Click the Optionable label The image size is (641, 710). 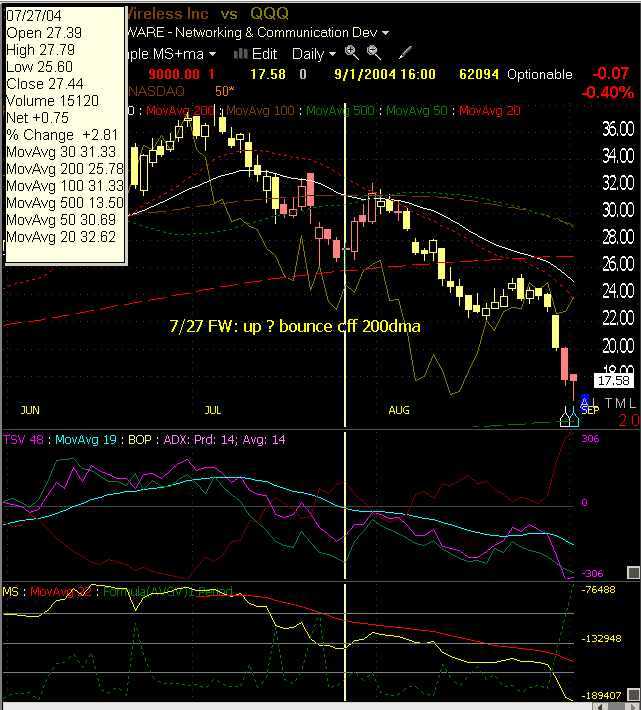[540, 74]
